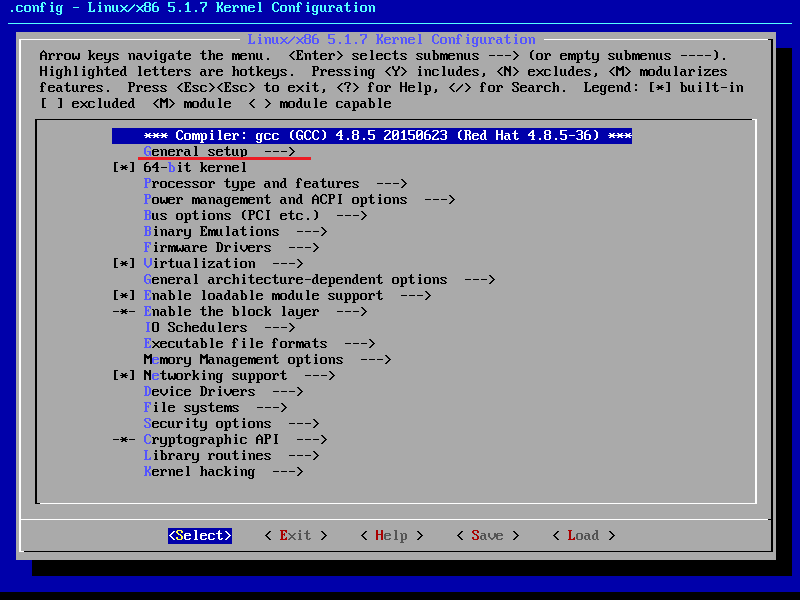Expand Enable the block layer arrow
The image size is (800, 600).
[x=352, y=312]
